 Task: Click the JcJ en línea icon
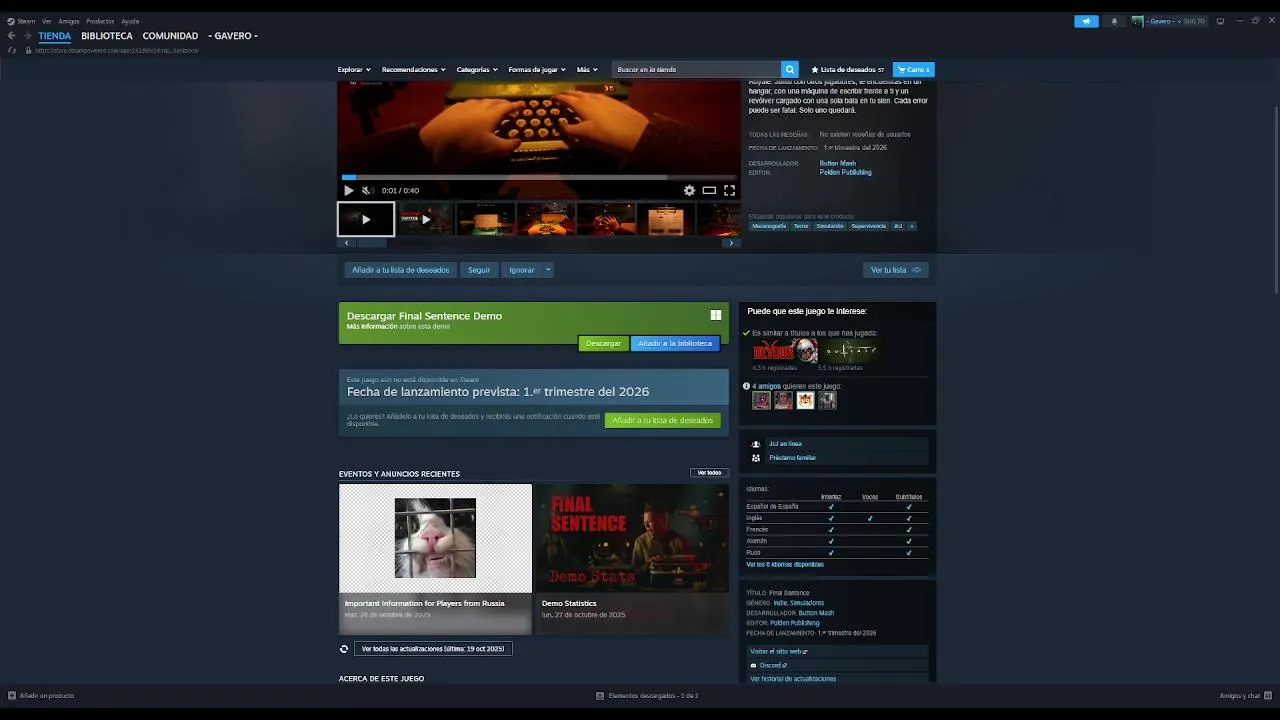[x=756, y=444]
